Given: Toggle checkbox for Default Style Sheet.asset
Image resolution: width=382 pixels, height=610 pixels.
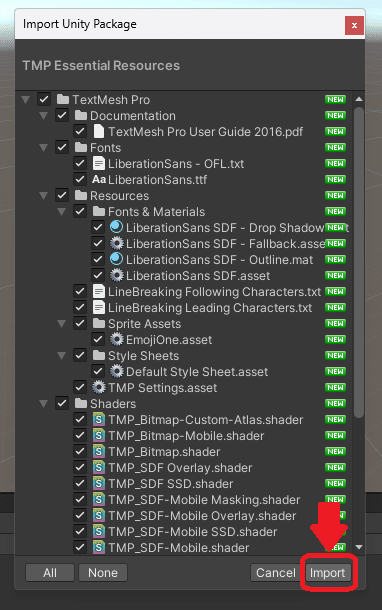Looking at the screenshot, I should 98,371.
